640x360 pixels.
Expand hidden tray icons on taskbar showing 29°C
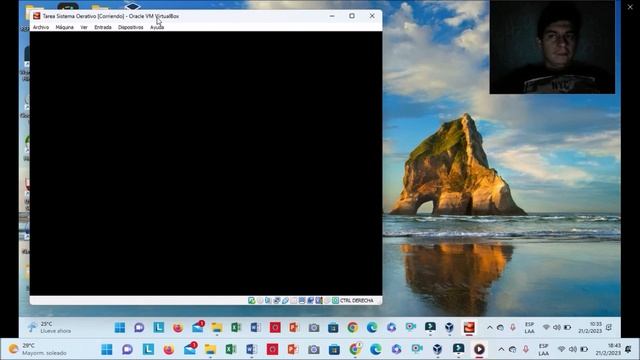point(501,349)
